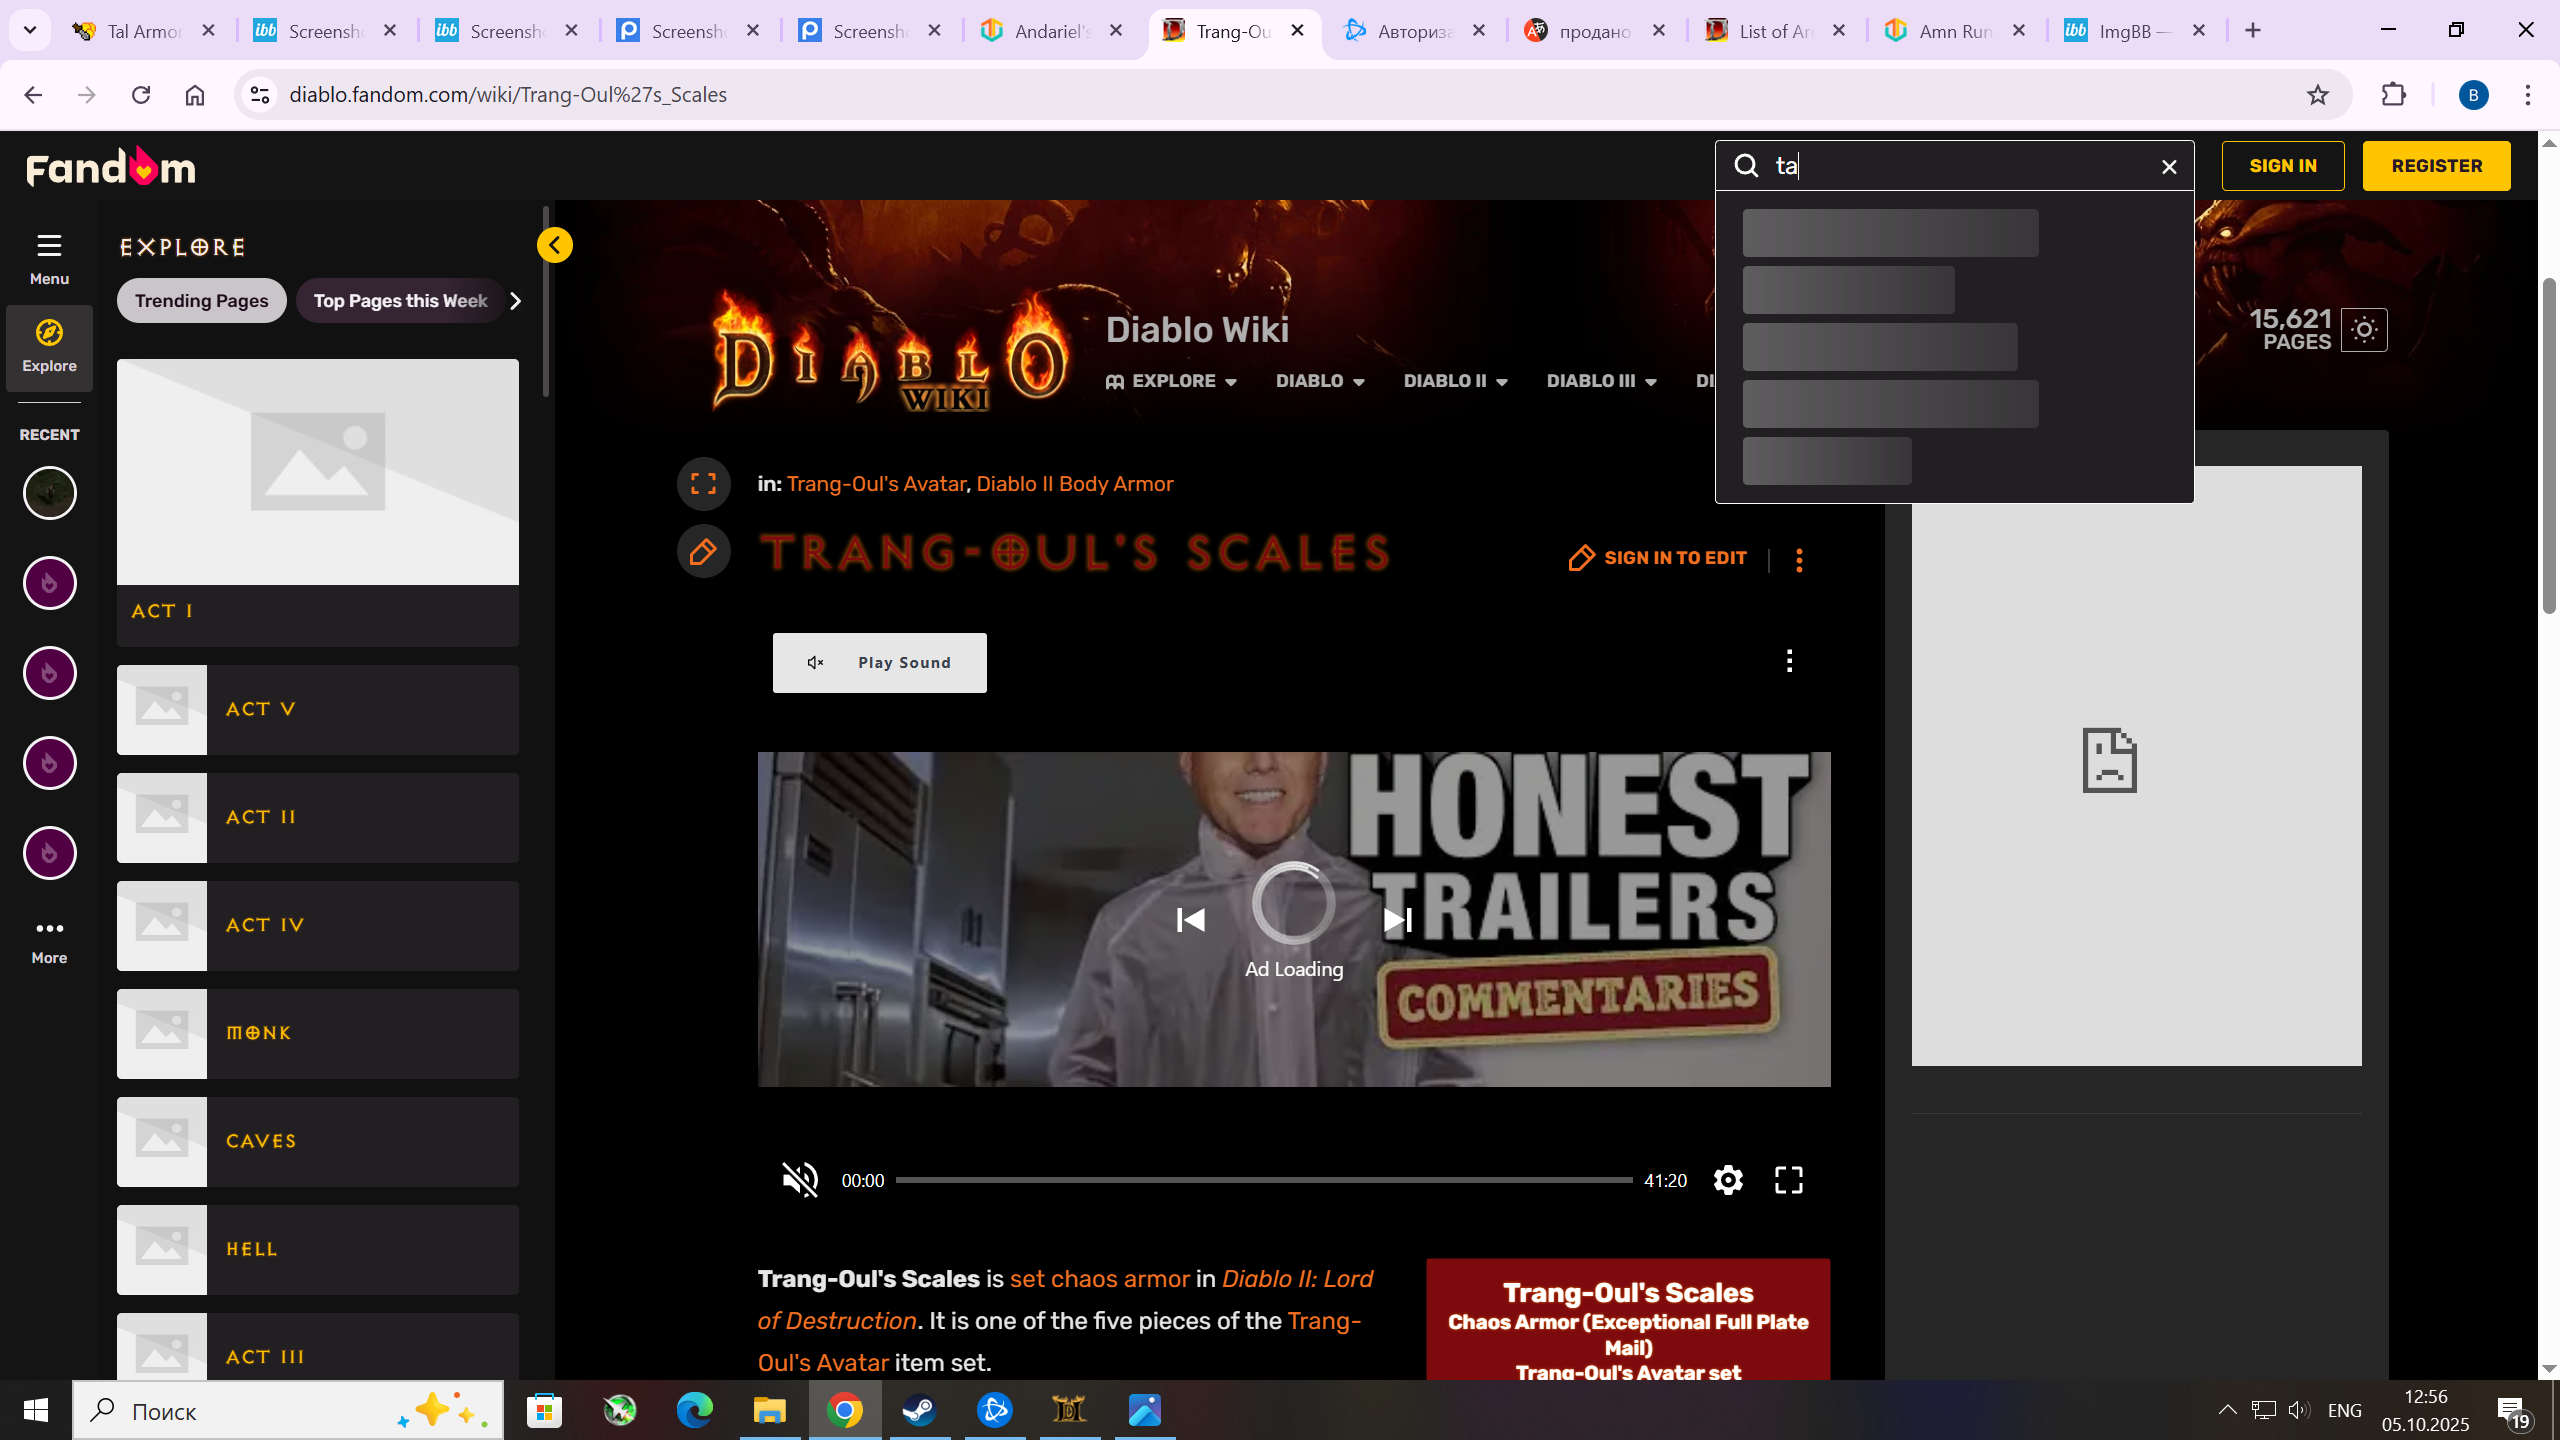Seek in video progress bar
Screen dimensions: 2560x1440
coord(1264,1180)
